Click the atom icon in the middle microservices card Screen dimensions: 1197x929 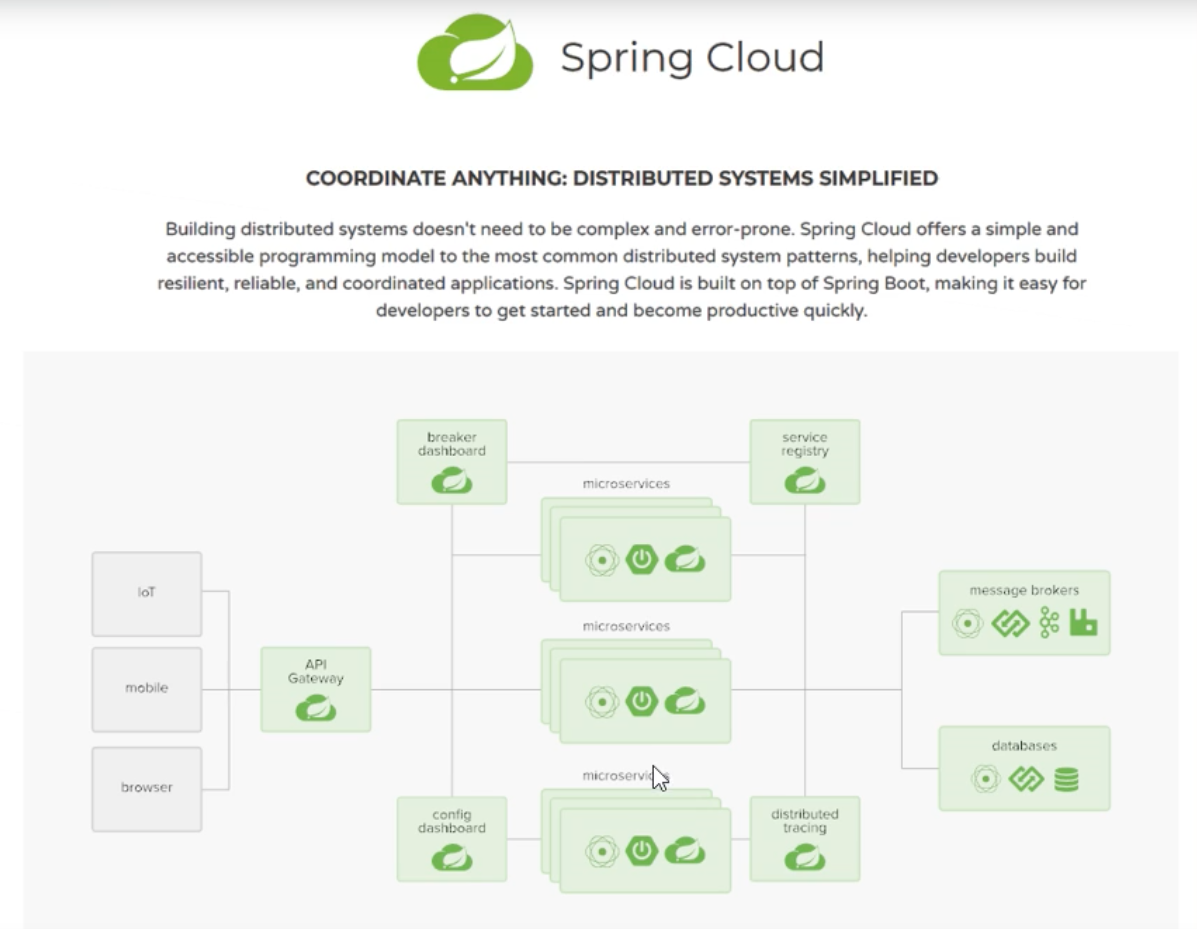click(602, 702)
